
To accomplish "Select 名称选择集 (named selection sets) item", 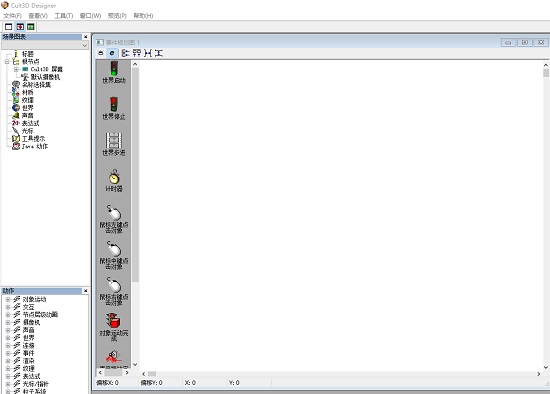I will pyautogui.click(x=36, y=85).
